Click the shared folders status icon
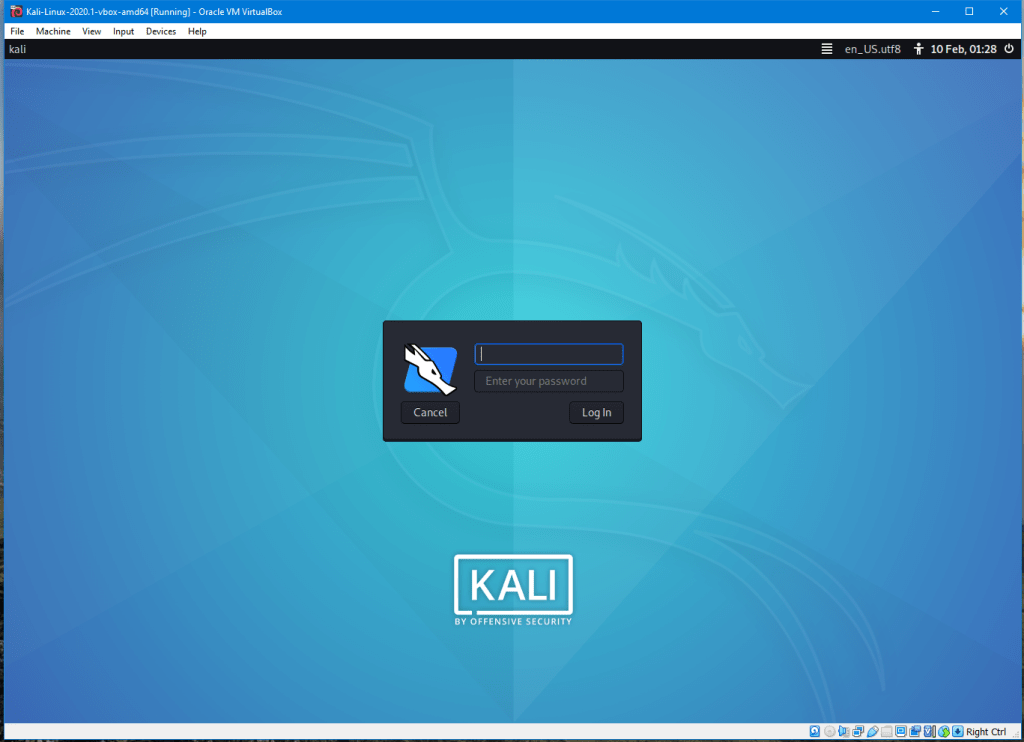The width and height of the screenshot is (1024, 742). tap(886, 732)
